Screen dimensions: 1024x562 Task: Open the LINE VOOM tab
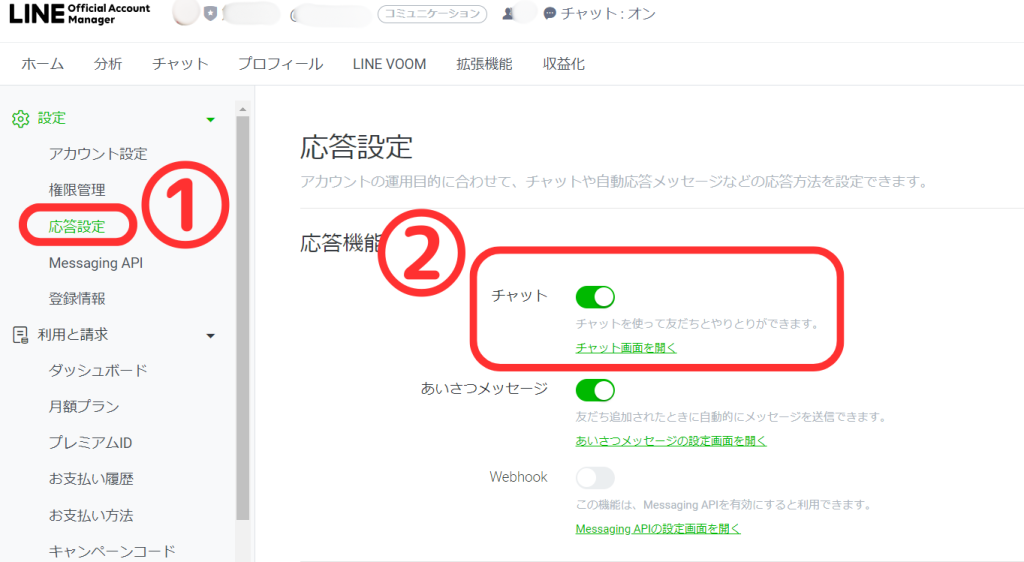[389, 64]
